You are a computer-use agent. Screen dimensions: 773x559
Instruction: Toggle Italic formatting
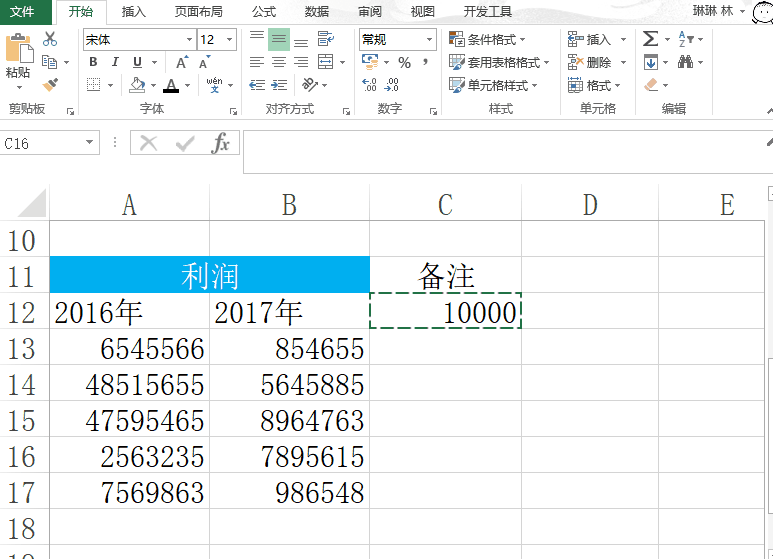(115, 62)
